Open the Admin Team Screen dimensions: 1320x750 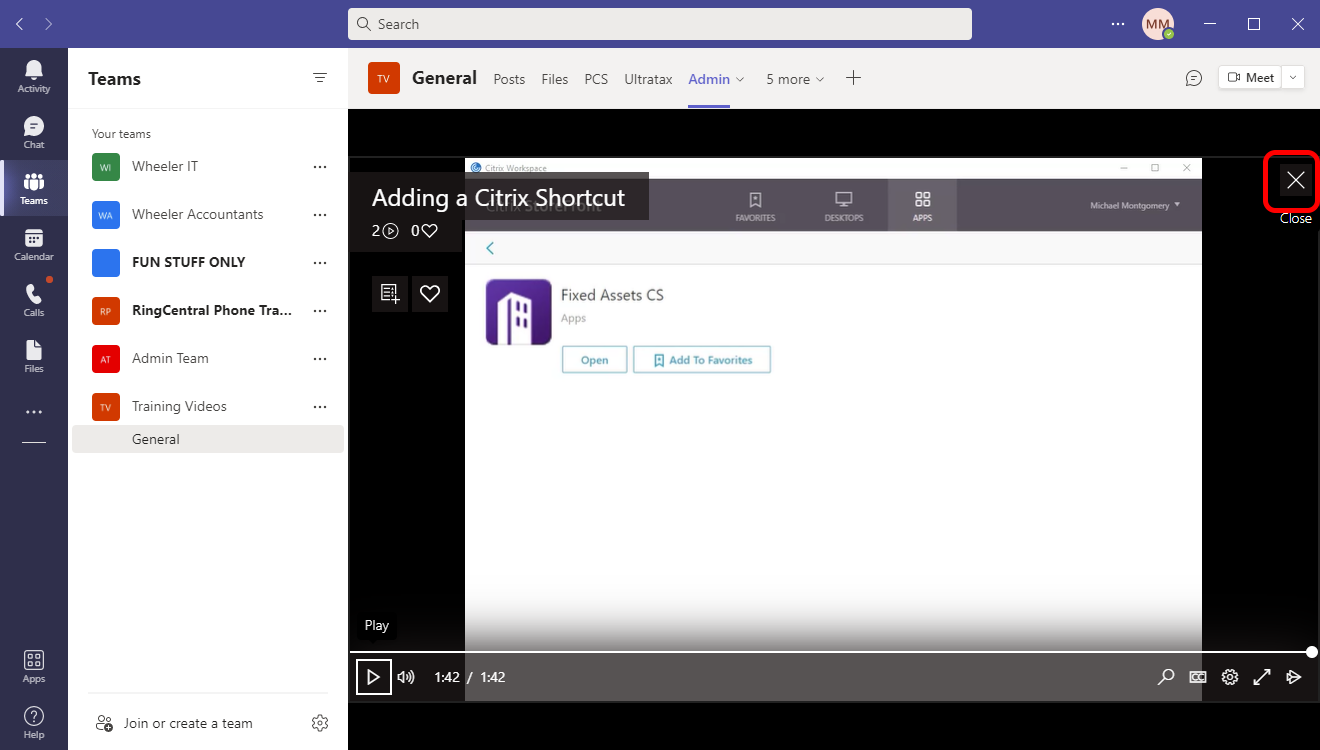pyautogui.click(x=170, y=358)
